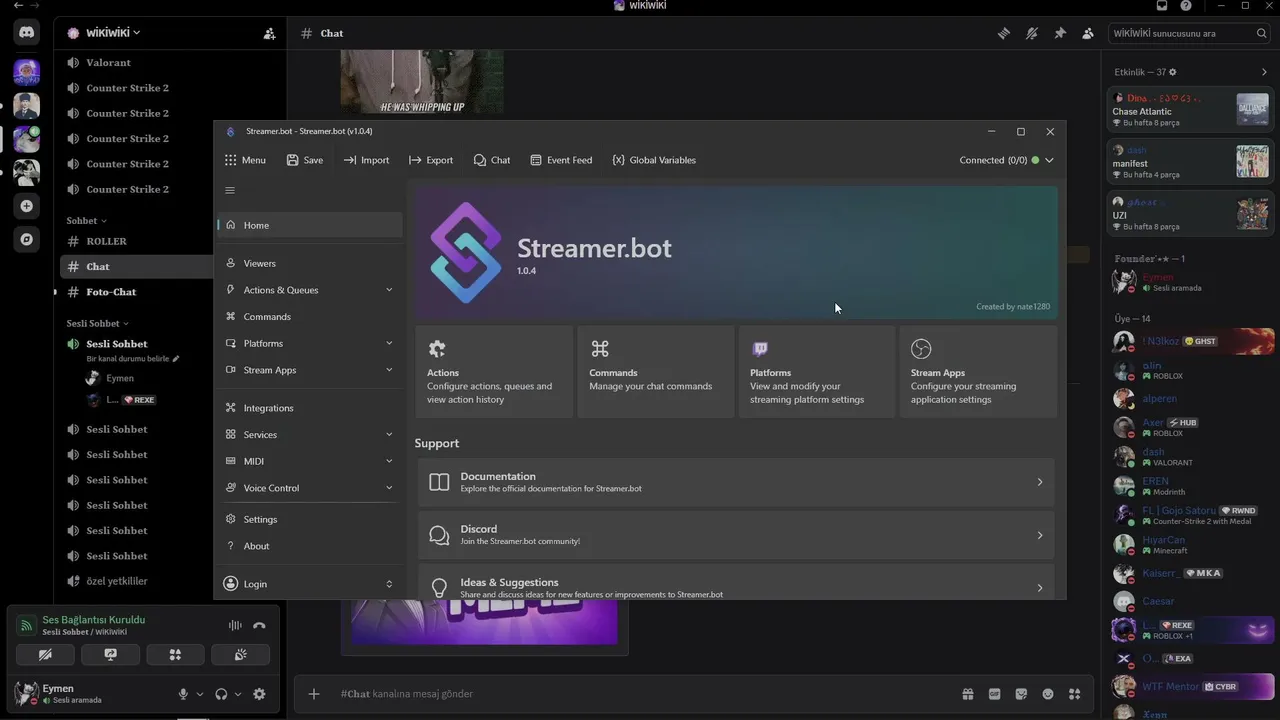Disconnect from voice with hang-up icon
The image size is (1280, 720).
pyautogui.click(x=259, y=626)
